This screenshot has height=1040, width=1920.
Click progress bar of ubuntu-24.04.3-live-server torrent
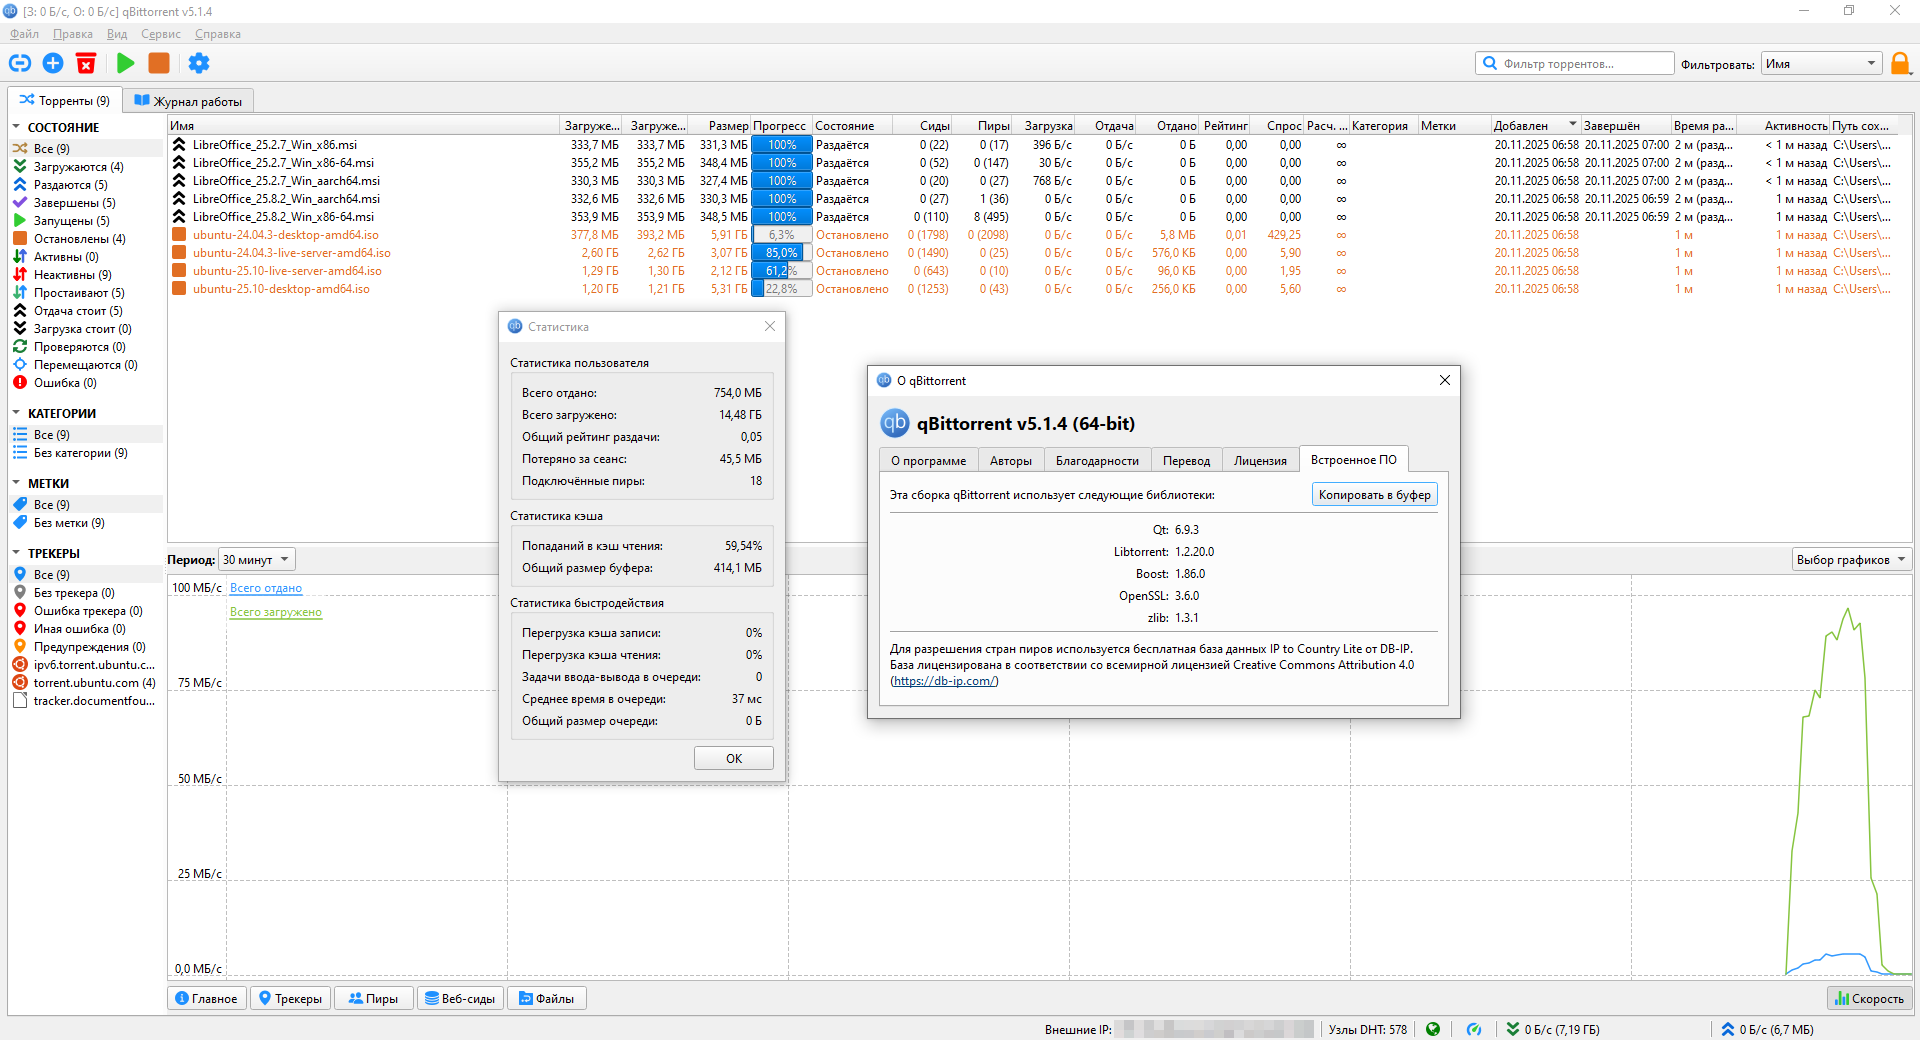[x=781, y=253]
